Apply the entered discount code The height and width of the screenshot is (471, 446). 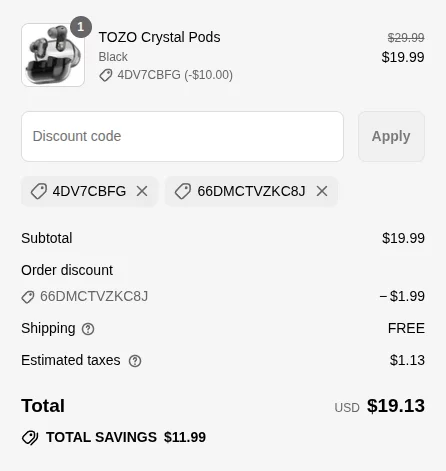click(x=391, y=136)
